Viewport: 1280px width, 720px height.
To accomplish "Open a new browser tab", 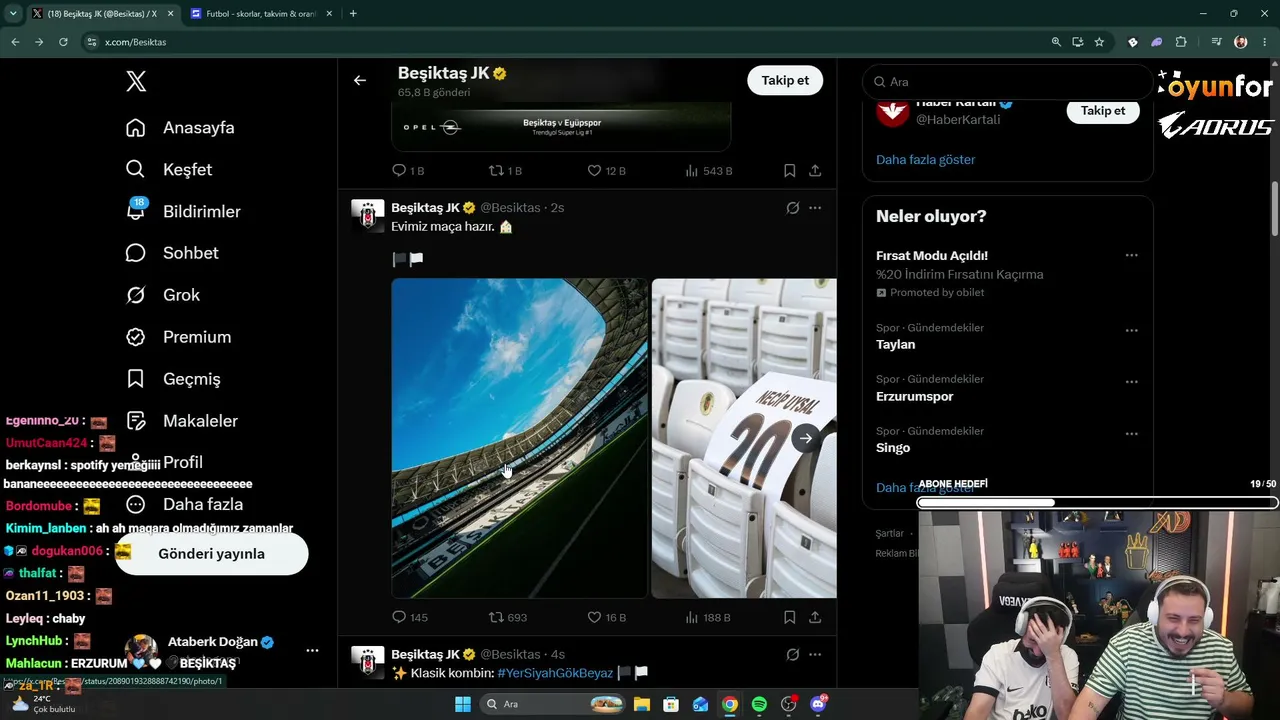I will tap(353, 14).
